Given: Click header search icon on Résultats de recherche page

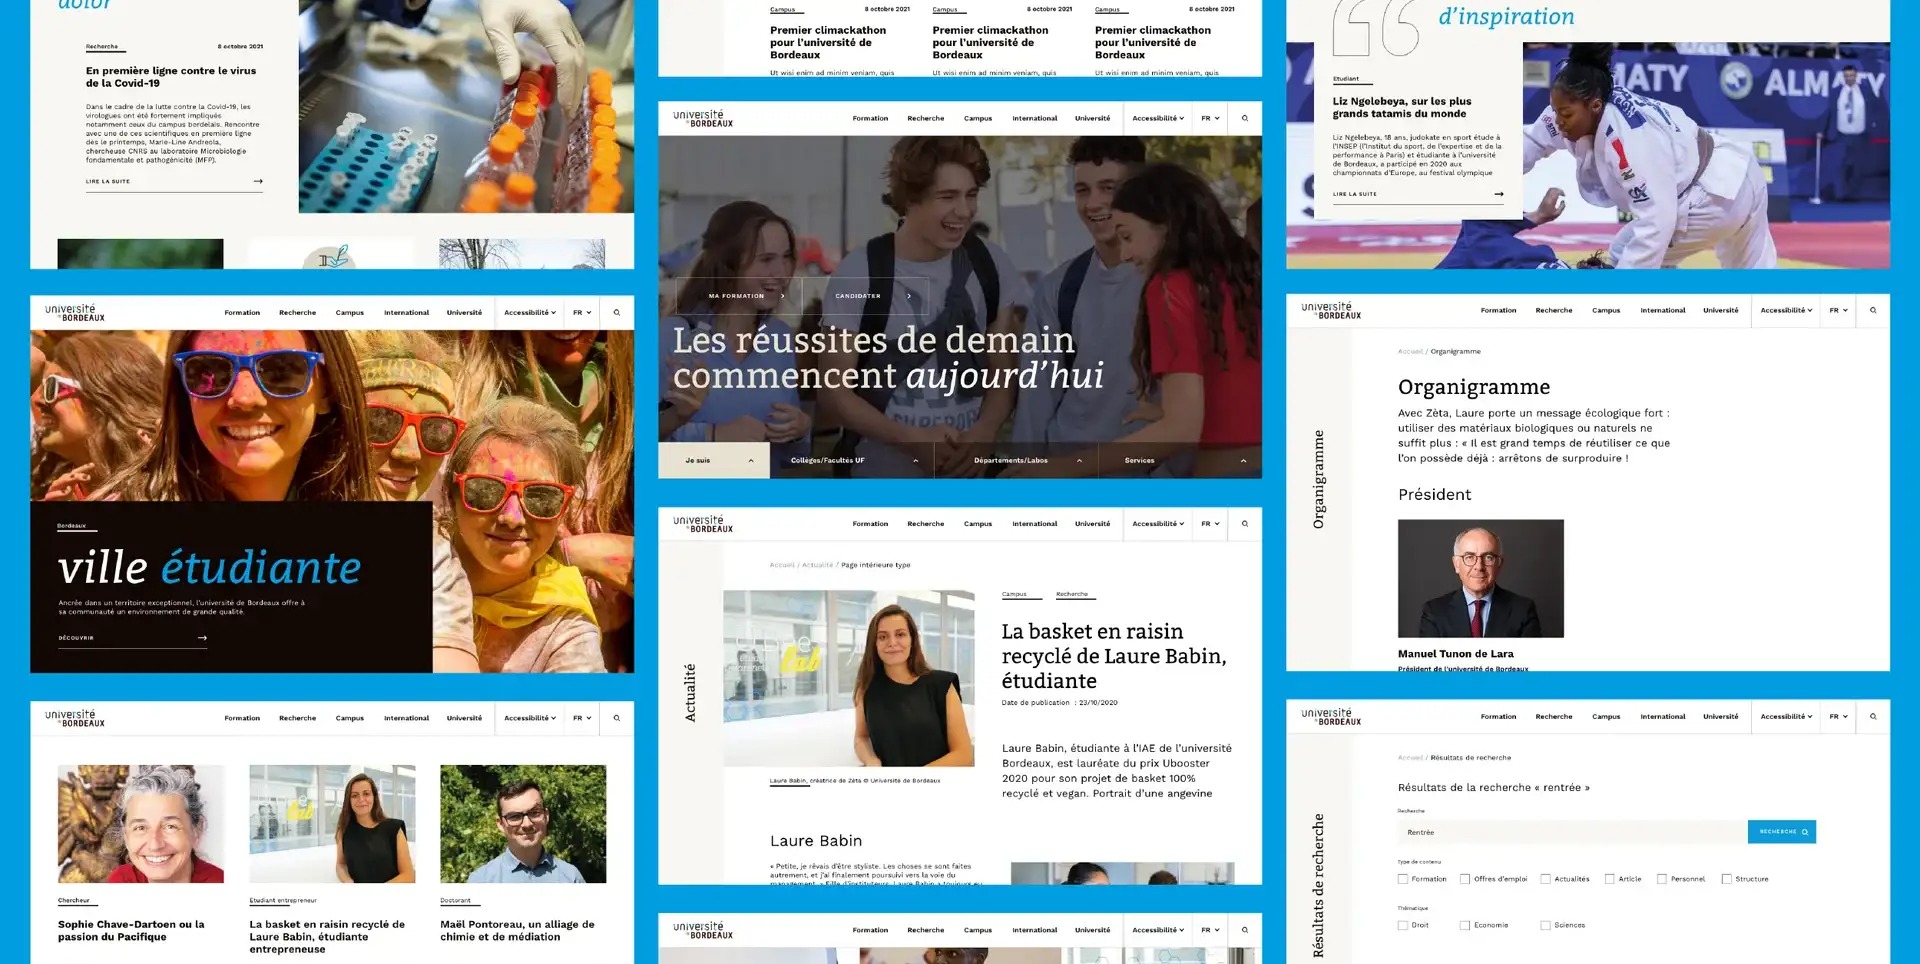Looking at the screenshot, I should point(1873,716).
